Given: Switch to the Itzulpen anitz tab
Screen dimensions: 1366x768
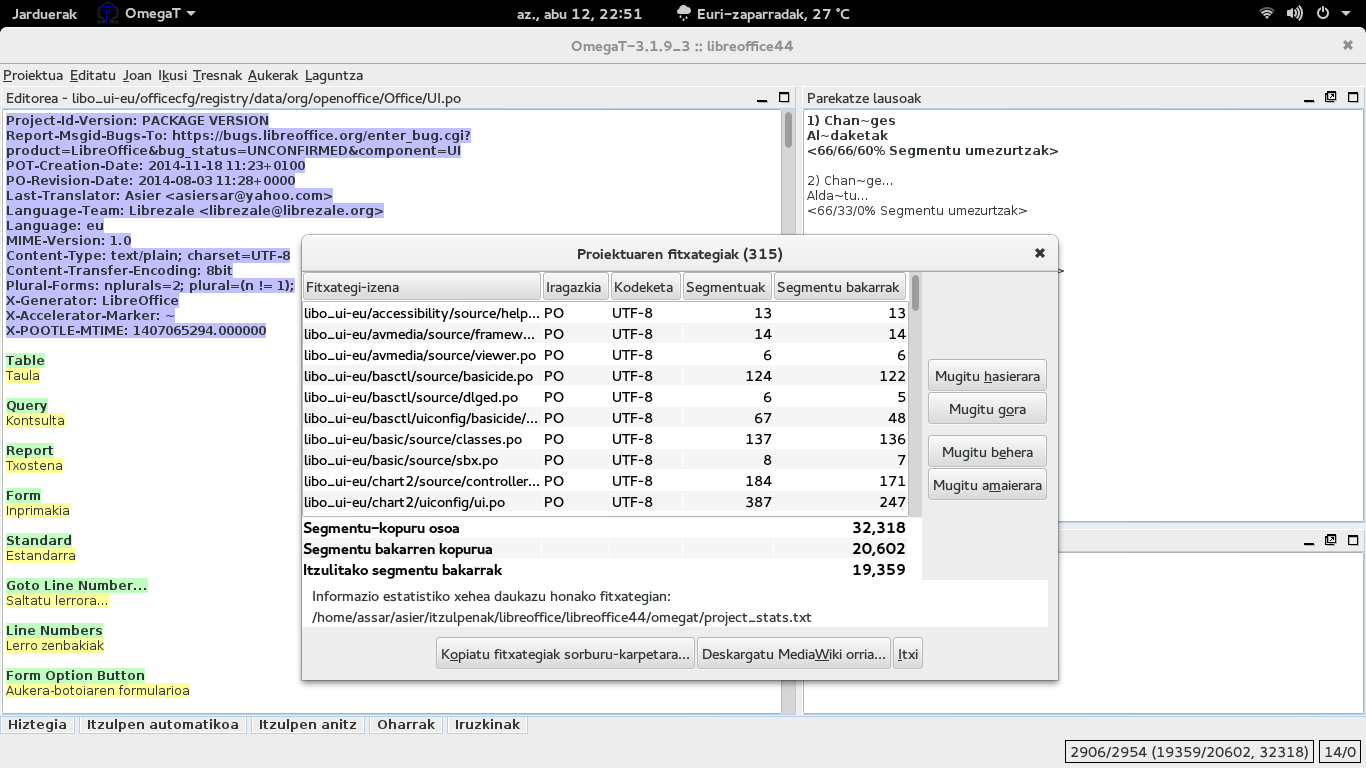Looking at the screenshot, I should [x=308, y=724].
